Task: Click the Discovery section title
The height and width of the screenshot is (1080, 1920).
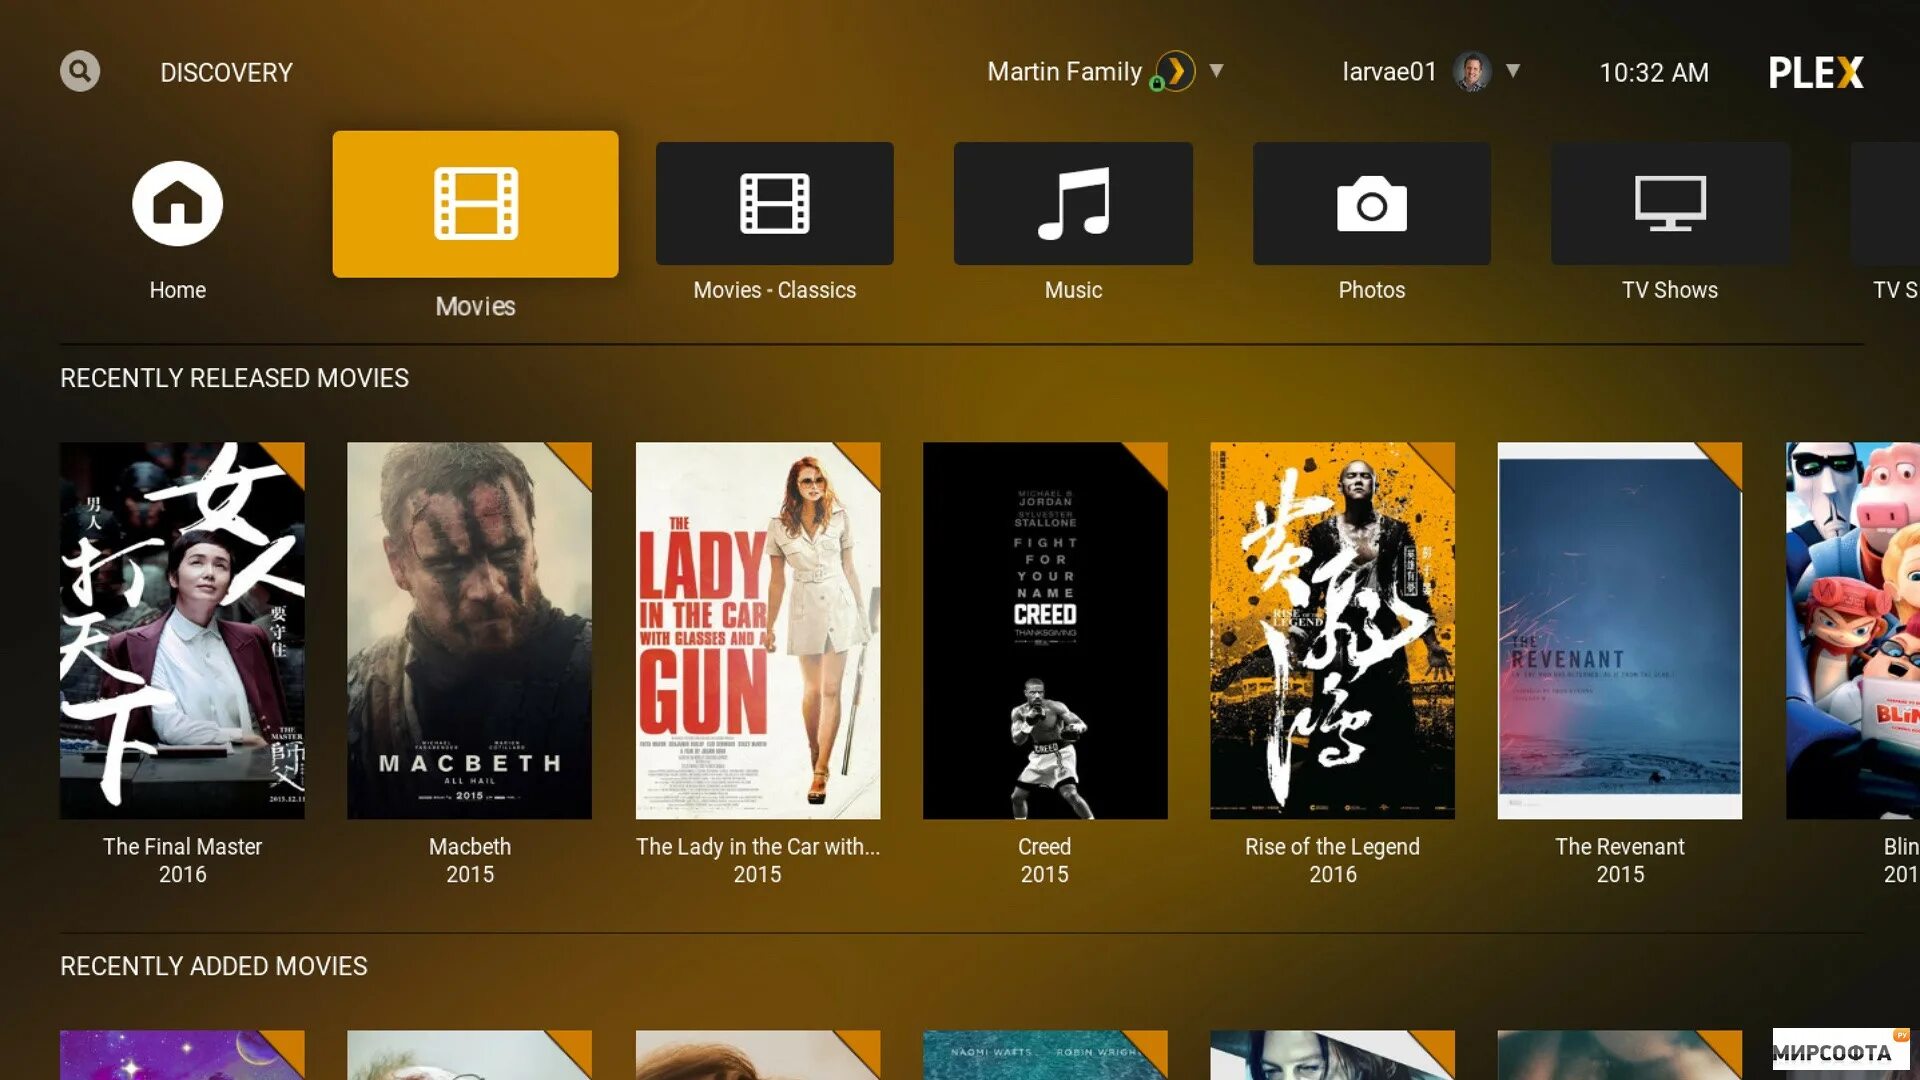Action: (226, 73)
